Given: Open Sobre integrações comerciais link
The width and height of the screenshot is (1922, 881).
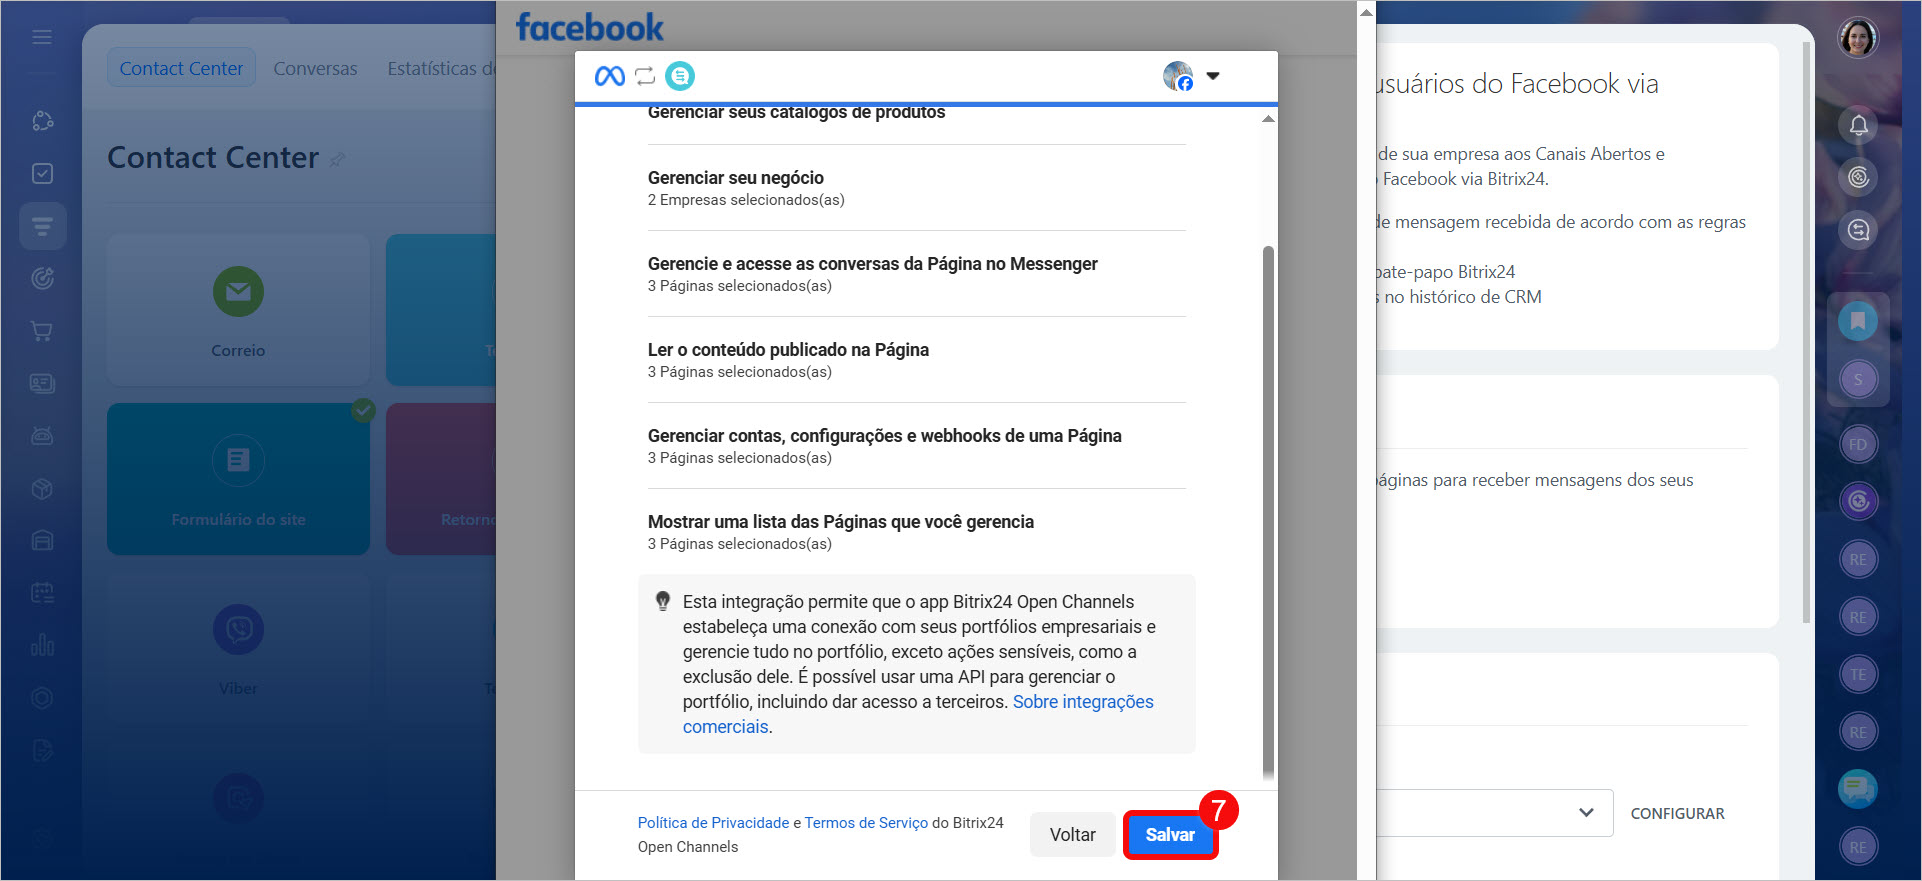Looking at the screenshot, I should pyautogui.click(x=918, y=714).
